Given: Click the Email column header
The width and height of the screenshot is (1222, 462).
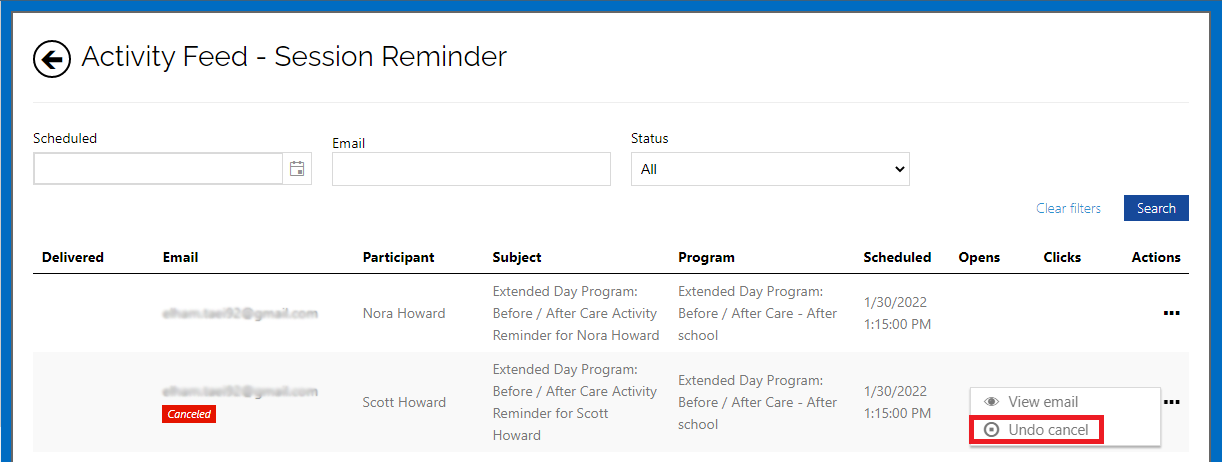Looking at the screenshot, I should tap(180, 257).
